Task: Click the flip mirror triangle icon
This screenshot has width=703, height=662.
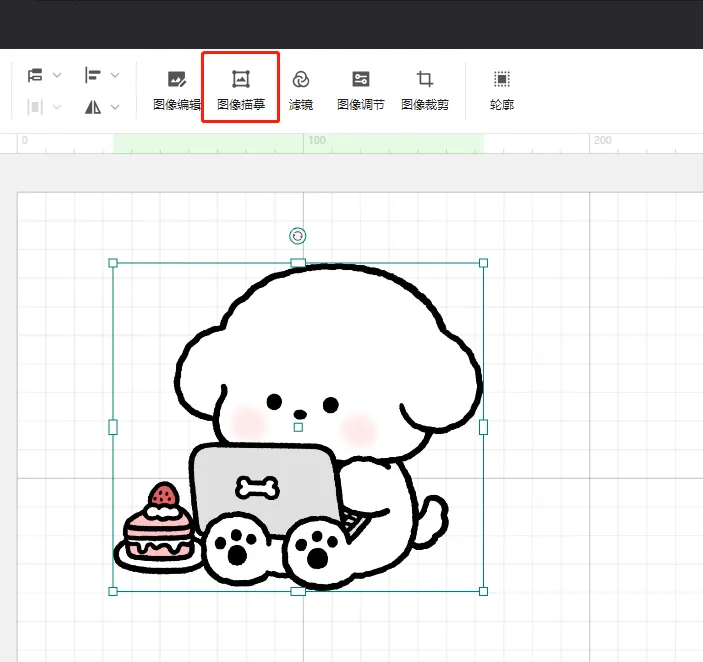Action: 93,106
